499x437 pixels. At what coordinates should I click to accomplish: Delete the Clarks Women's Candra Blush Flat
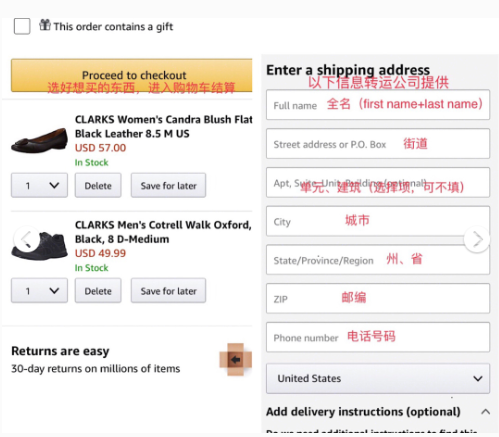coord(98,185)
